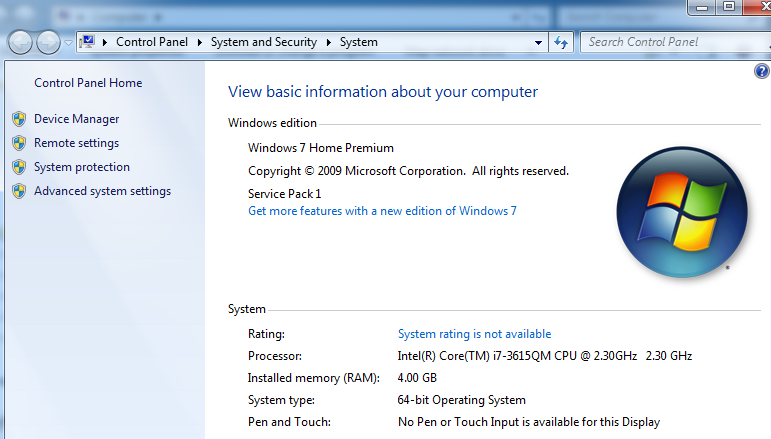Click the Forward navigation arrow button
Image resolution: width=771 pixels, height=439 pixels.
(x=48, y=42)
